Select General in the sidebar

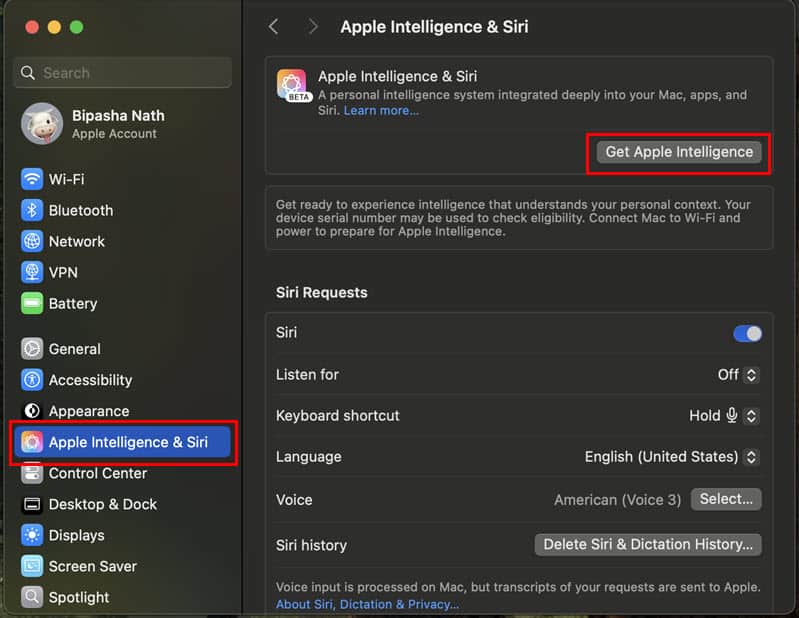click(x=74, y=349)
